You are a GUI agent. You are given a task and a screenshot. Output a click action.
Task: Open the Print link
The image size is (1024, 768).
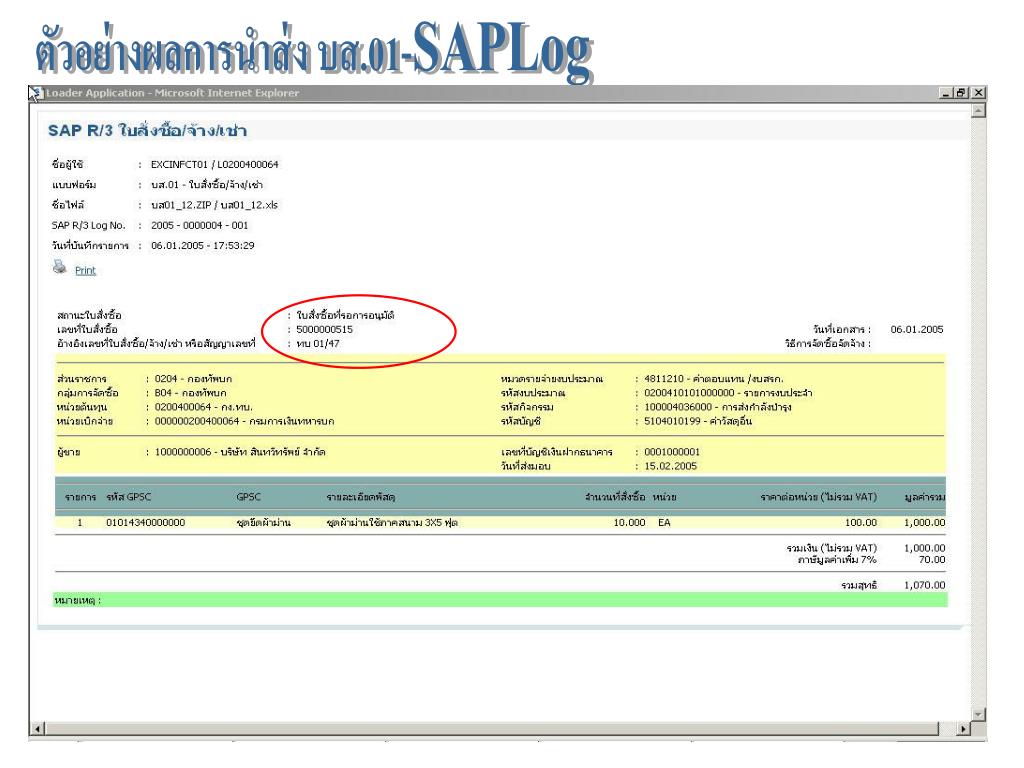click(85, 270)
